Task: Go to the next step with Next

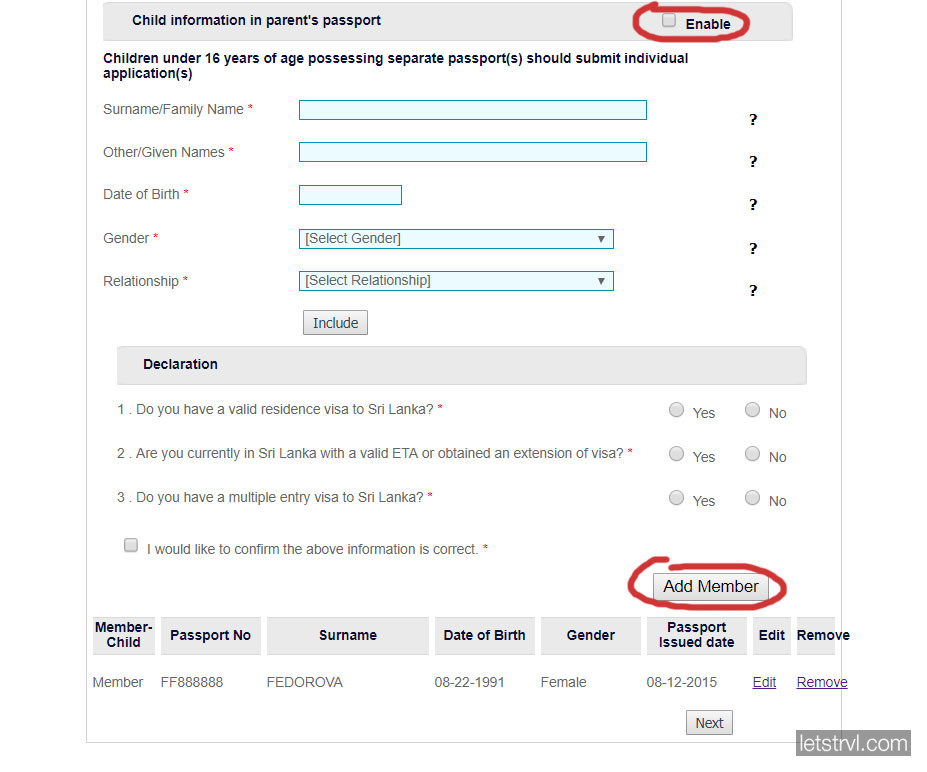Action: tap(709, 723)
